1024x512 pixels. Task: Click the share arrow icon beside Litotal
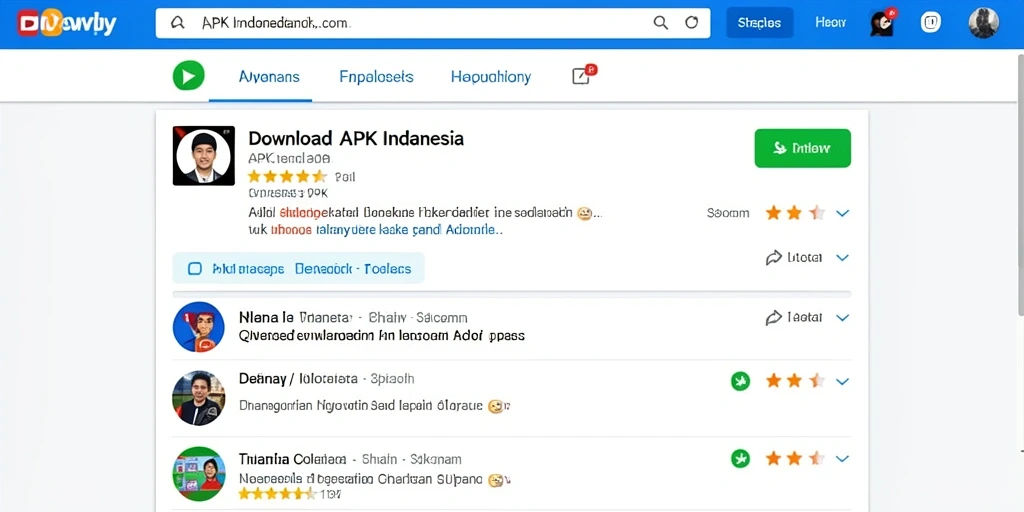(774, 257)
